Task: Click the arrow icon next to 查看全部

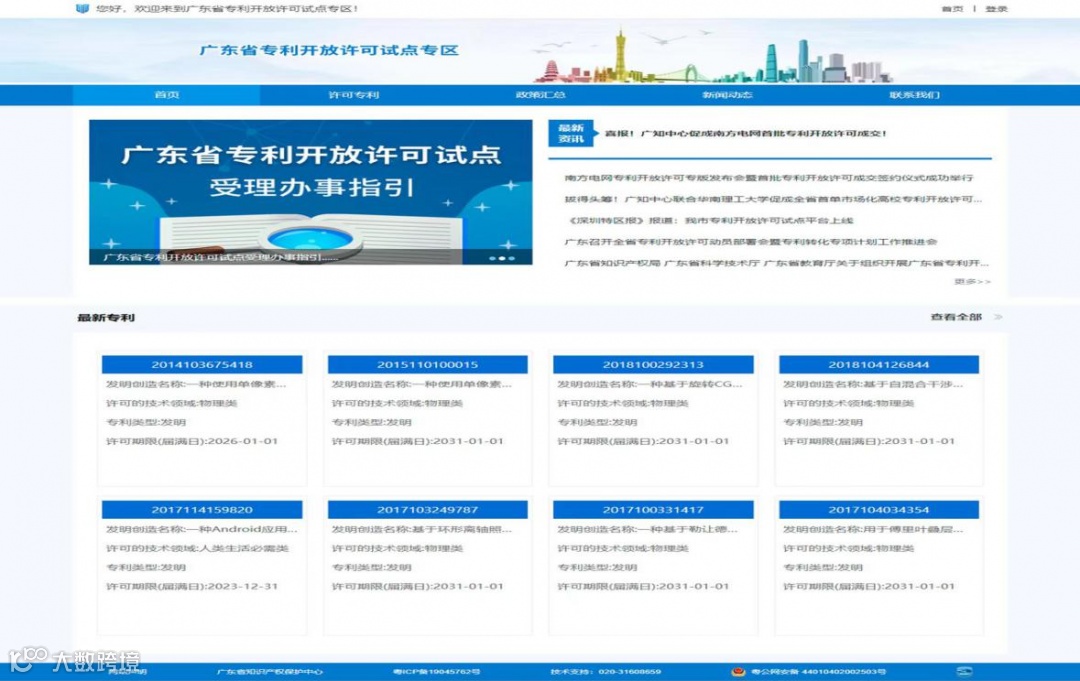Action: (998, 317)
